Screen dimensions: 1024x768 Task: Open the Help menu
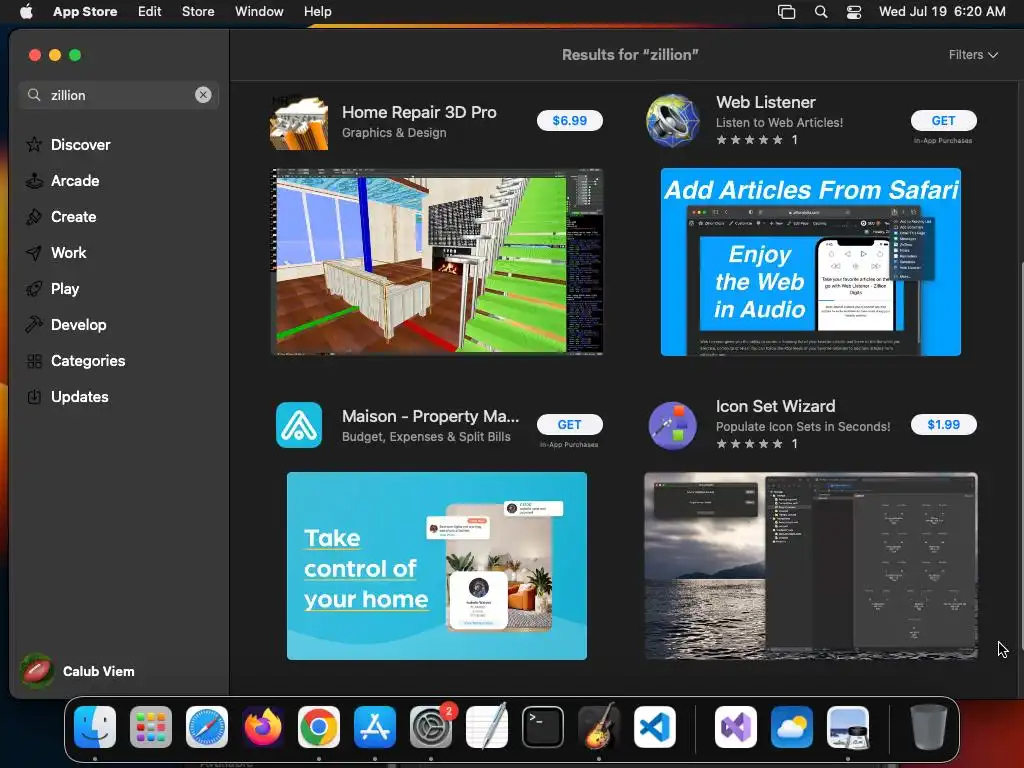317,11
